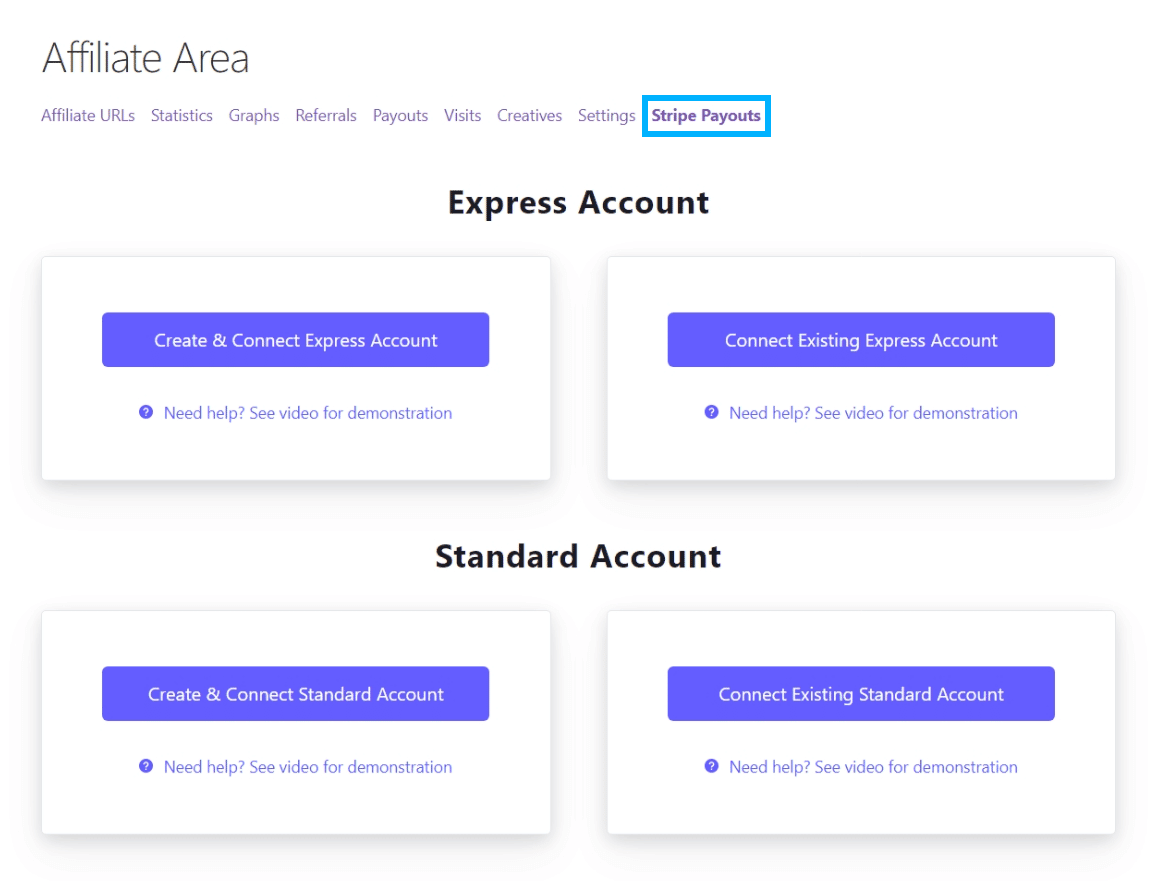Open the Graphs tab
Image resolution: width=1157 pixels, height=881 pixels.
[254, 116]
